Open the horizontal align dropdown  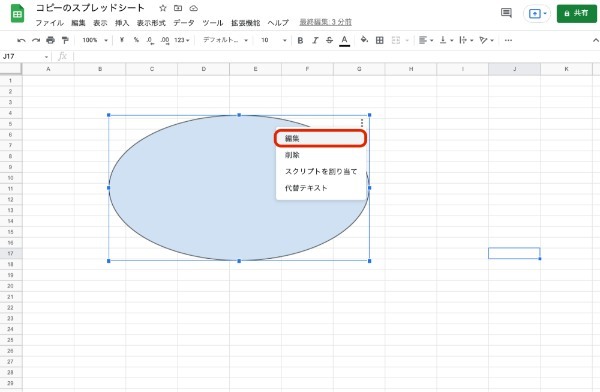coord(426,40)
